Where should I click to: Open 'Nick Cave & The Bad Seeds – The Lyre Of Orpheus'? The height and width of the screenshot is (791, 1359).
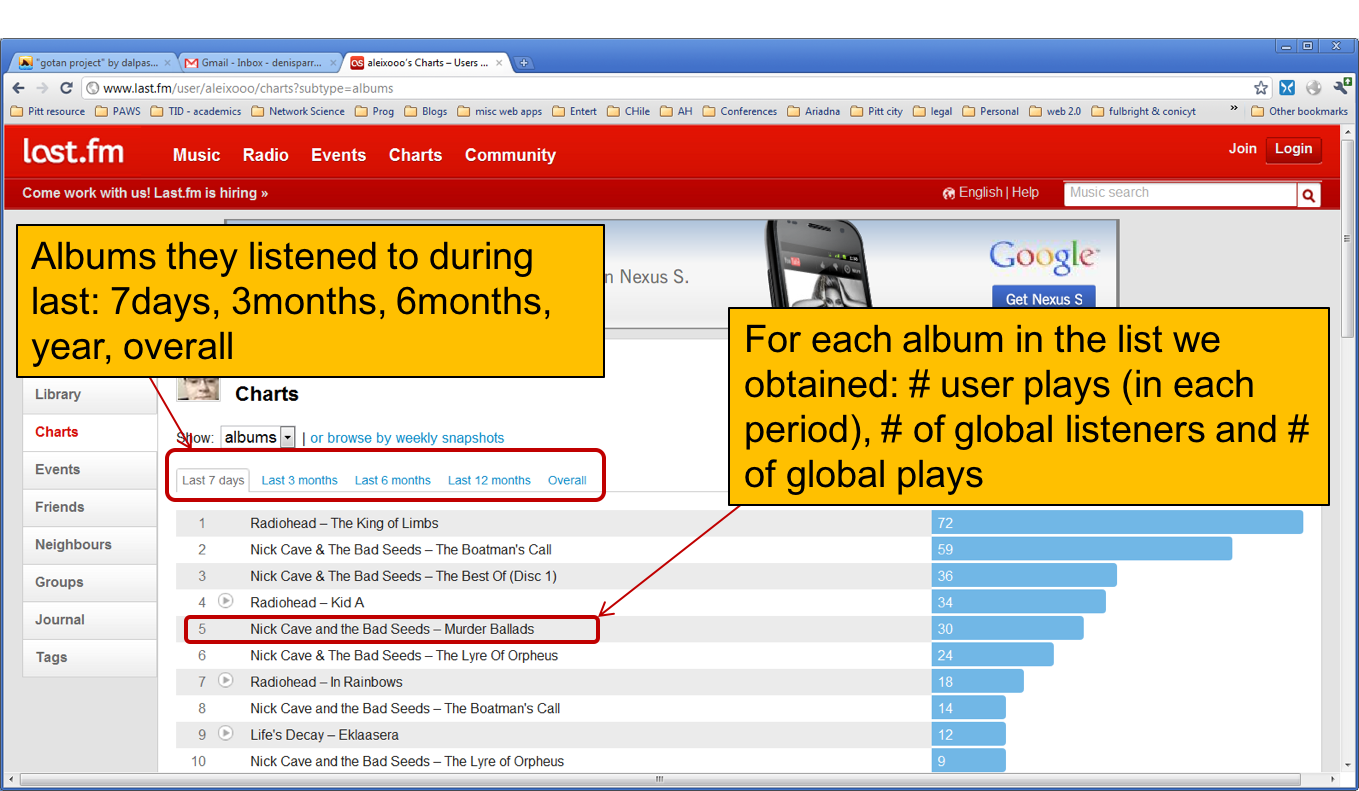click(x=404, y=655)
